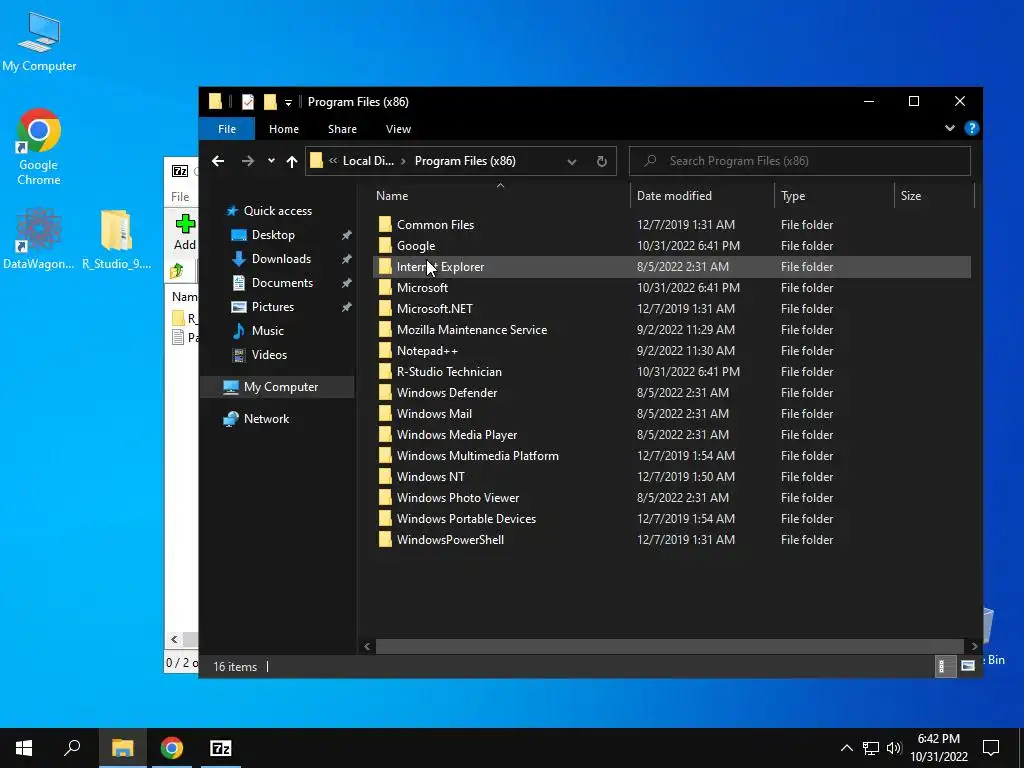The image size is (1024, 768).
Task: Open Pictures in navigation pane
Action: click(x=272, y=307)
